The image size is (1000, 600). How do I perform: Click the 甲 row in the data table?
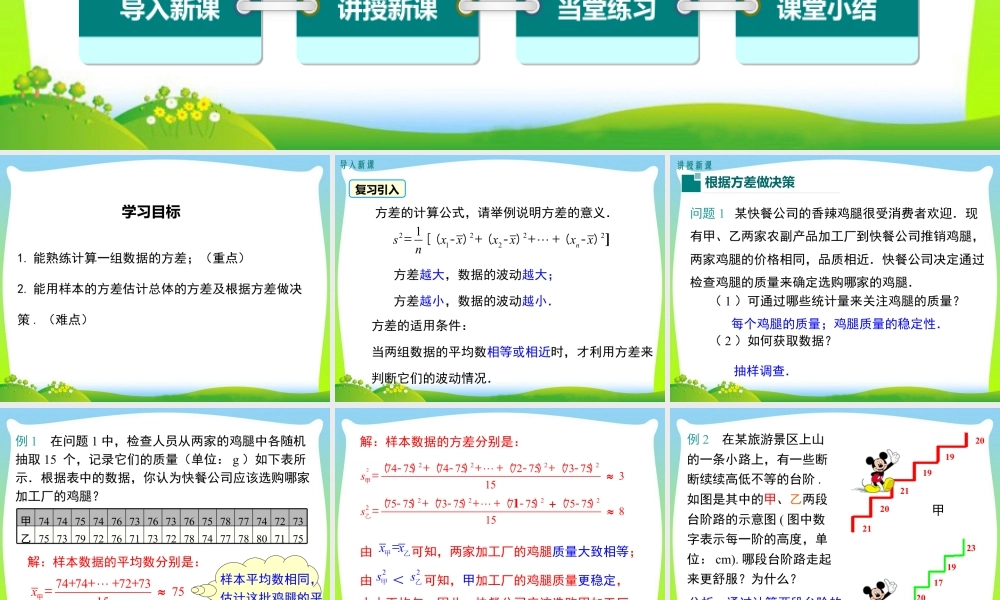[162, 521]
